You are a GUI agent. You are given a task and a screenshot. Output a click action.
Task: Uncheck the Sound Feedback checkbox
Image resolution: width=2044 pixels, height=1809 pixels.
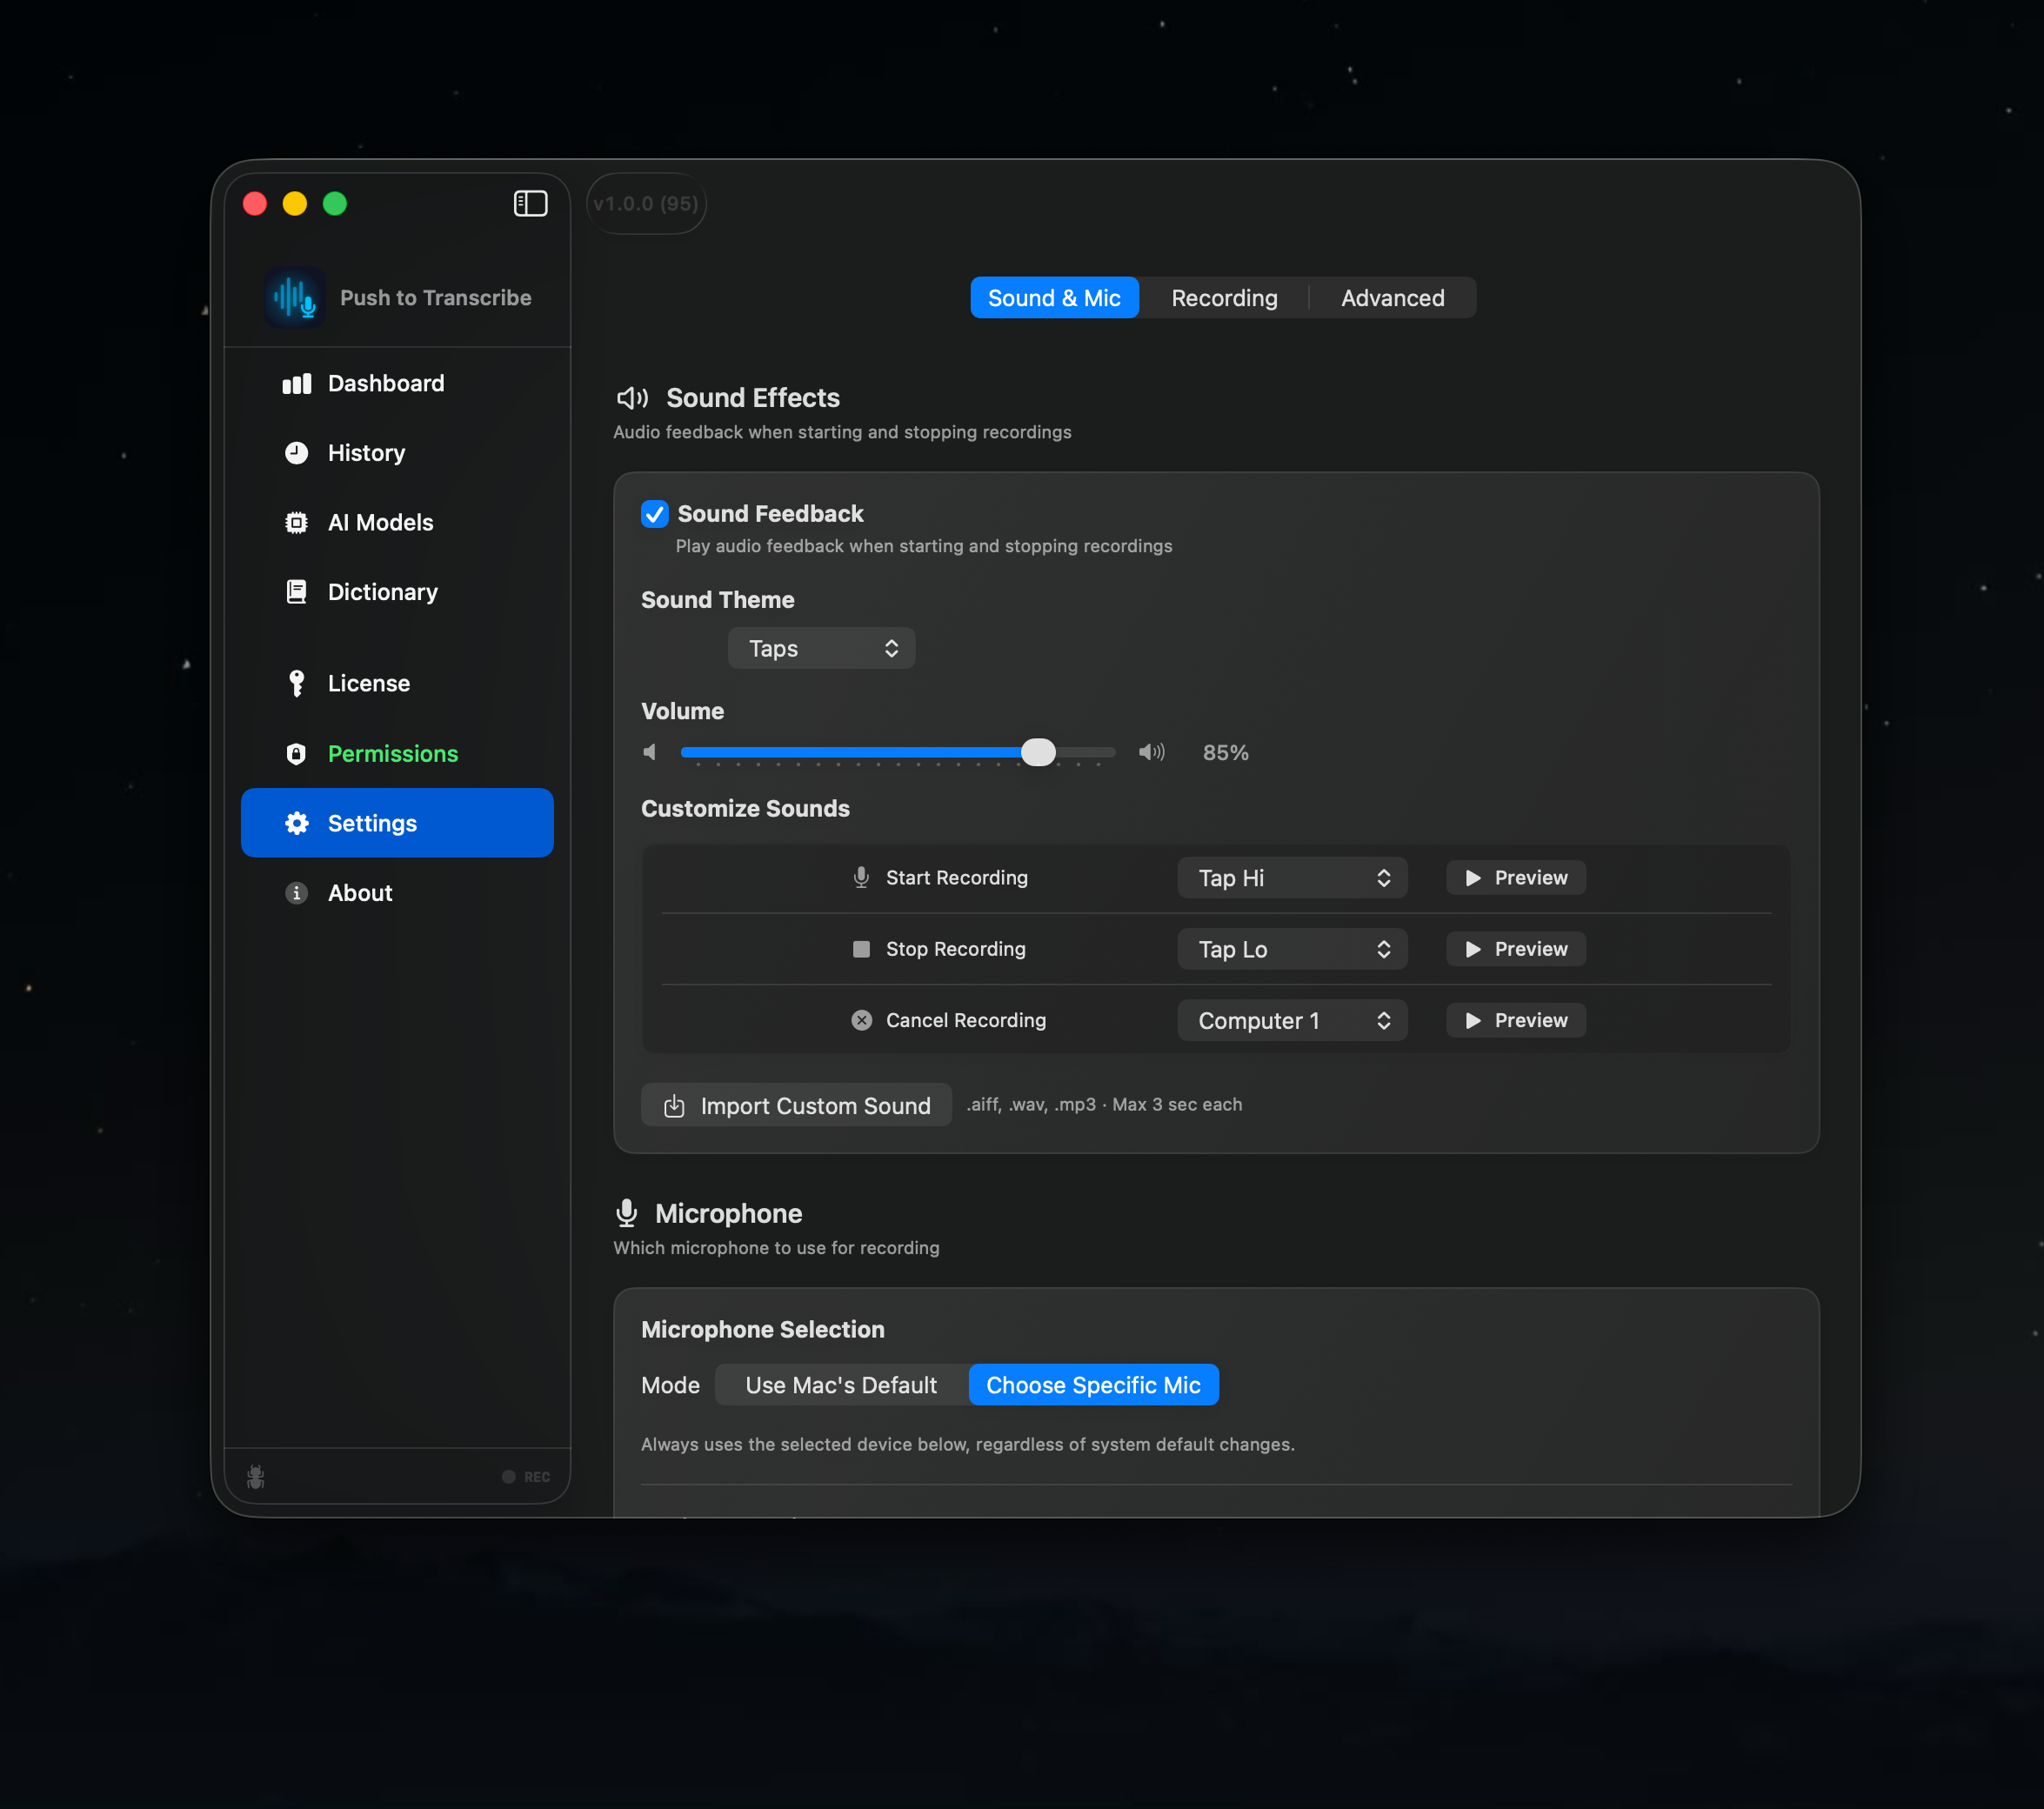(x=654, y=513)
